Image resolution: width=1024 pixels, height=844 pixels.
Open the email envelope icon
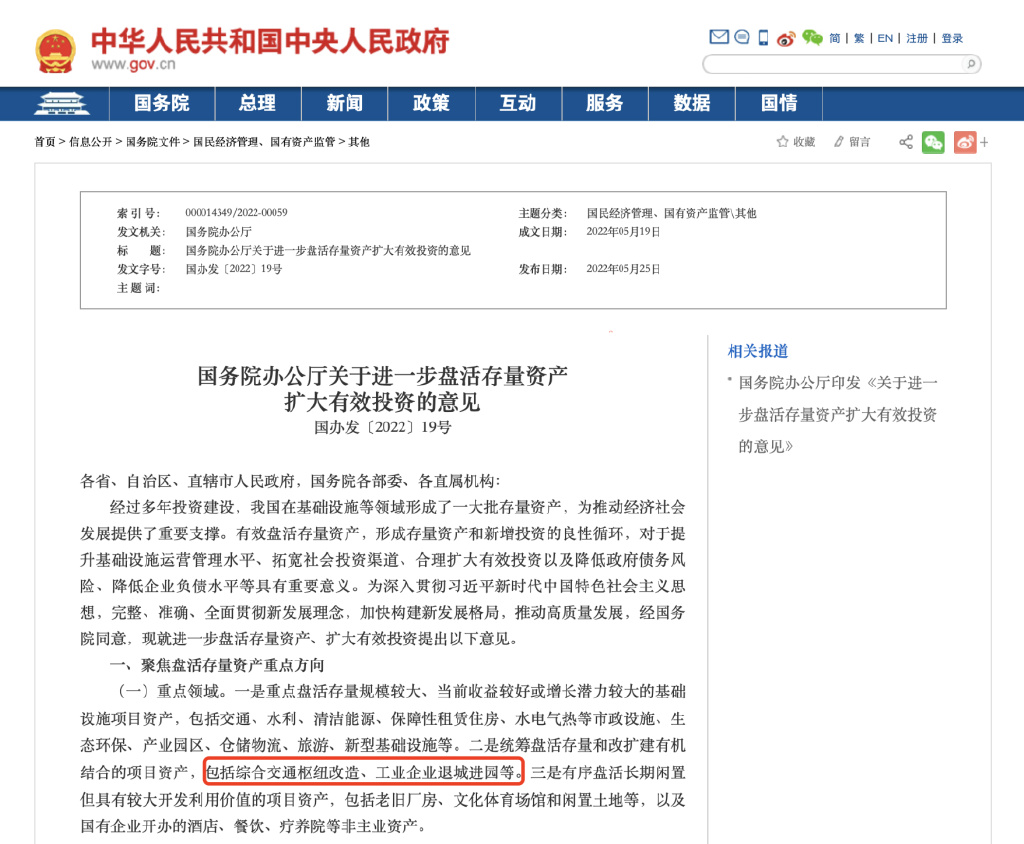pos(719,37)
